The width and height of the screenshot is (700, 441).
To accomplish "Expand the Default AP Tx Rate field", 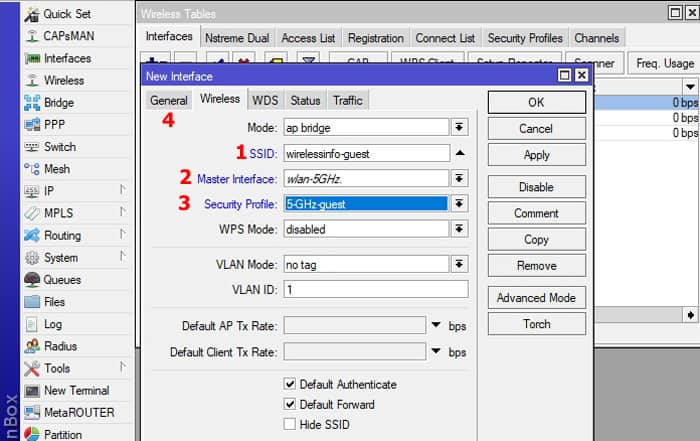I will pyautogui.click(x=436, y=325).
